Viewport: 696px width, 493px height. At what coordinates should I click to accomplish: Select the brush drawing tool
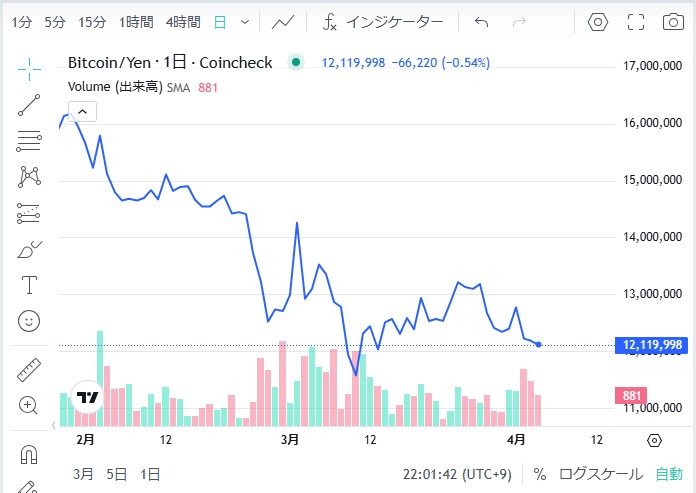tap(29, 249)
